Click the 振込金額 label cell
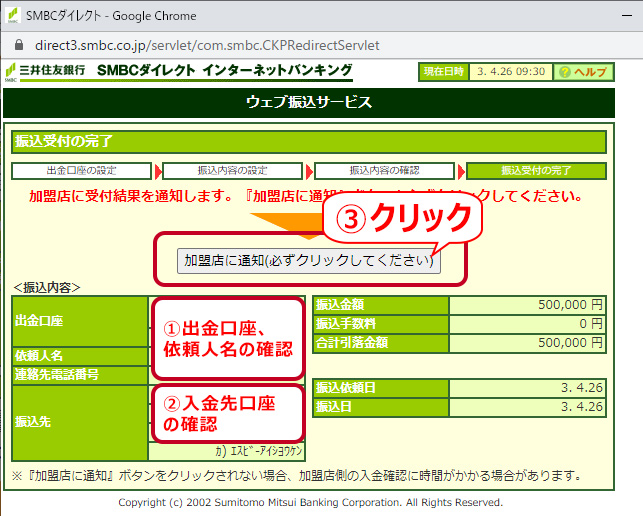 point(381,305)
